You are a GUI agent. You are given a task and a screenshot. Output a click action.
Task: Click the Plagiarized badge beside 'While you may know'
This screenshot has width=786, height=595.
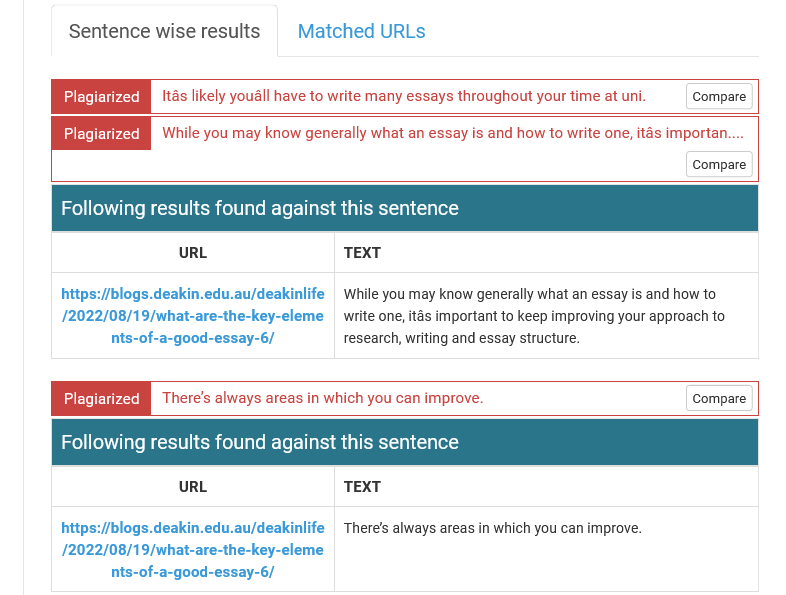coord(101,134)
